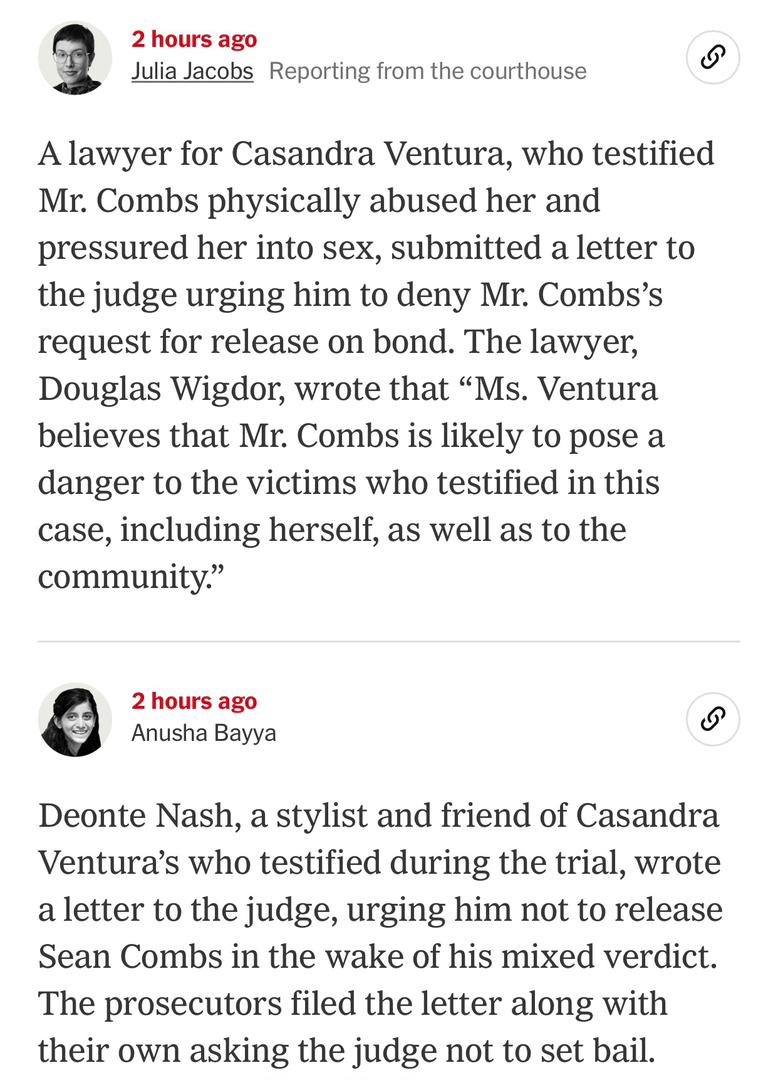The image size is (778, 1080).
Task: Click 'Ms. Ventura' at the start of the quote
Action: point(566,389)
